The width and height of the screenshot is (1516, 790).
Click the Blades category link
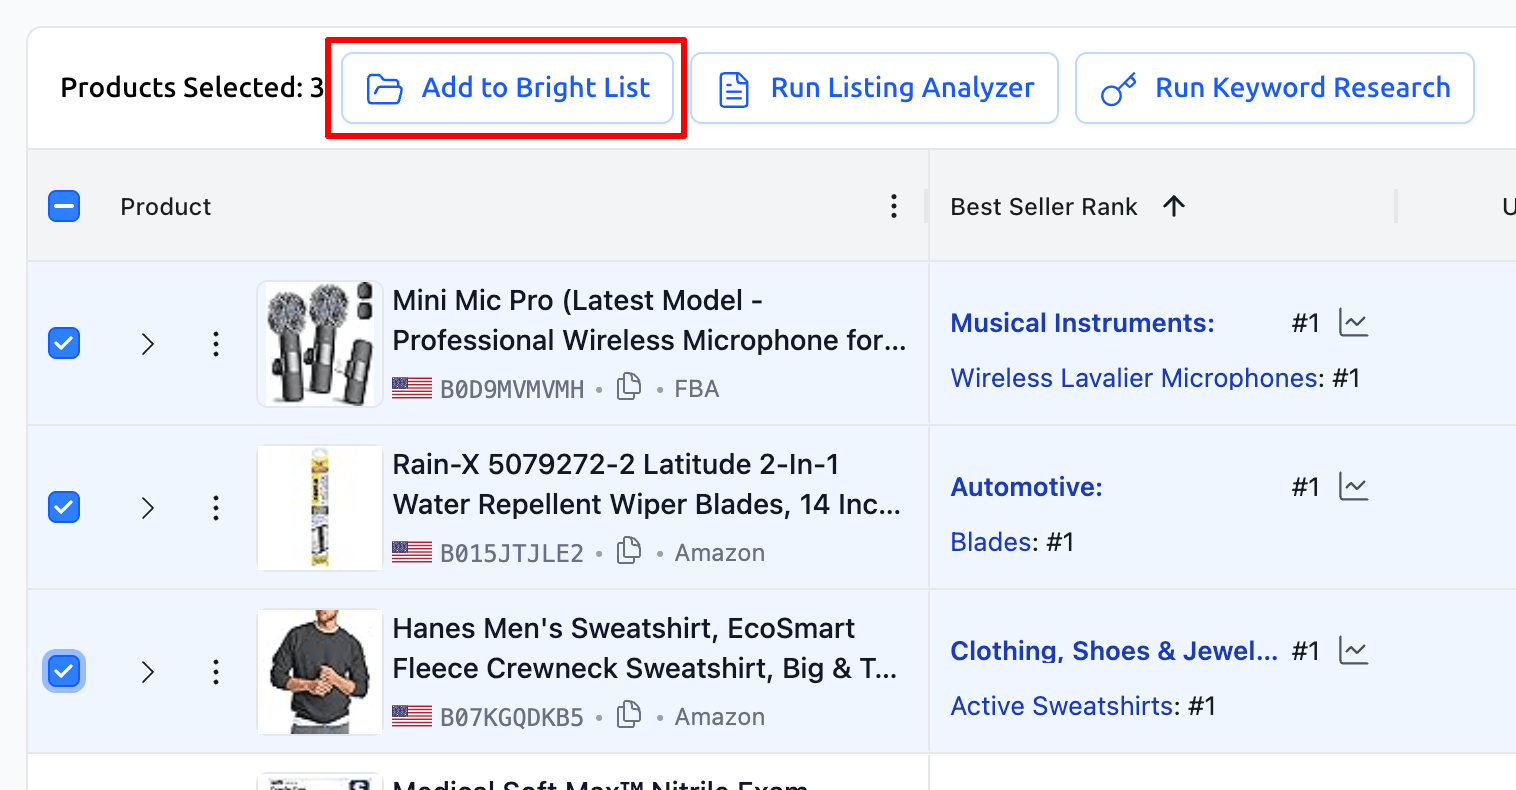point(990,541)
